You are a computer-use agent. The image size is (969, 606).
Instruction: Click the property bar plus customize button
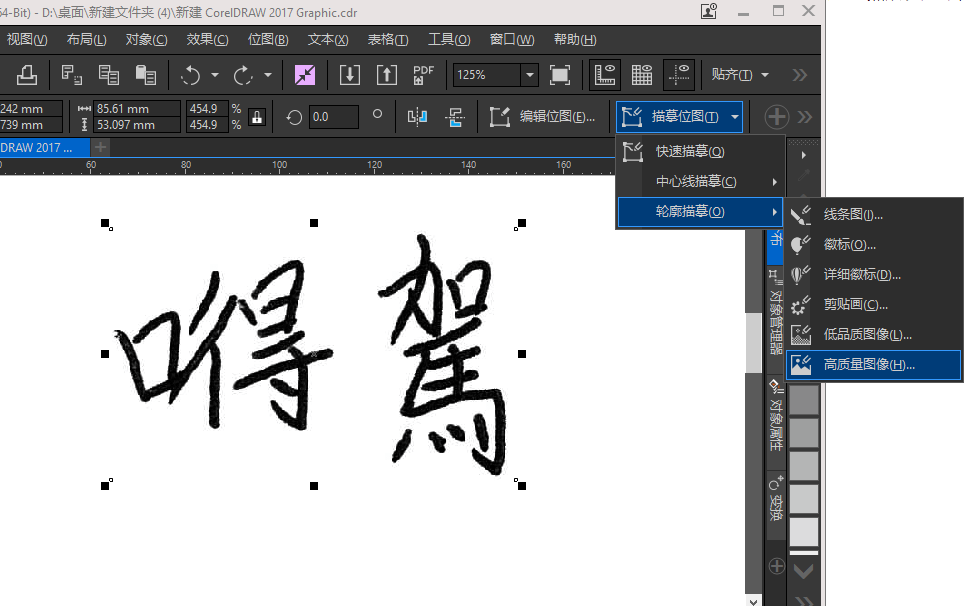[x=776, y=117]
